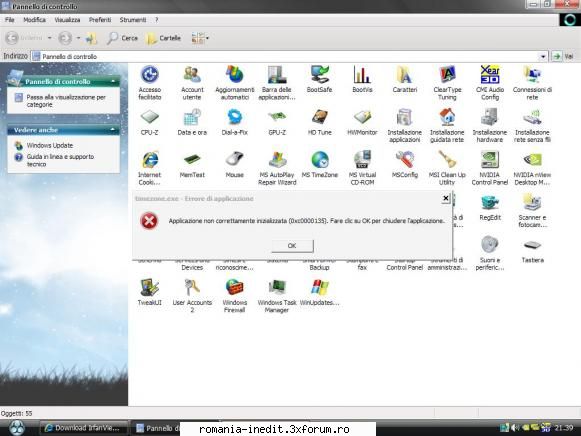Open Windows Firewall icon
This screenshot has height=436, width=581.
pyautogui.click(x=235, y=296)
